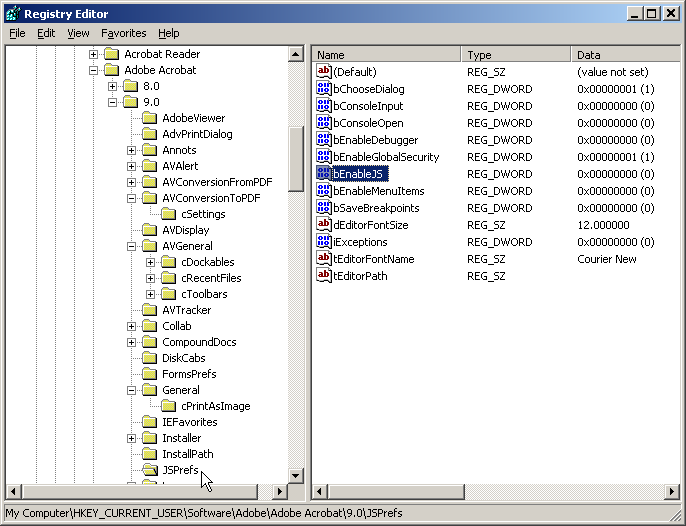Click tree pane horizontal scroll left arrow
This screenshot has width=686, height=526.
(13, 491)
